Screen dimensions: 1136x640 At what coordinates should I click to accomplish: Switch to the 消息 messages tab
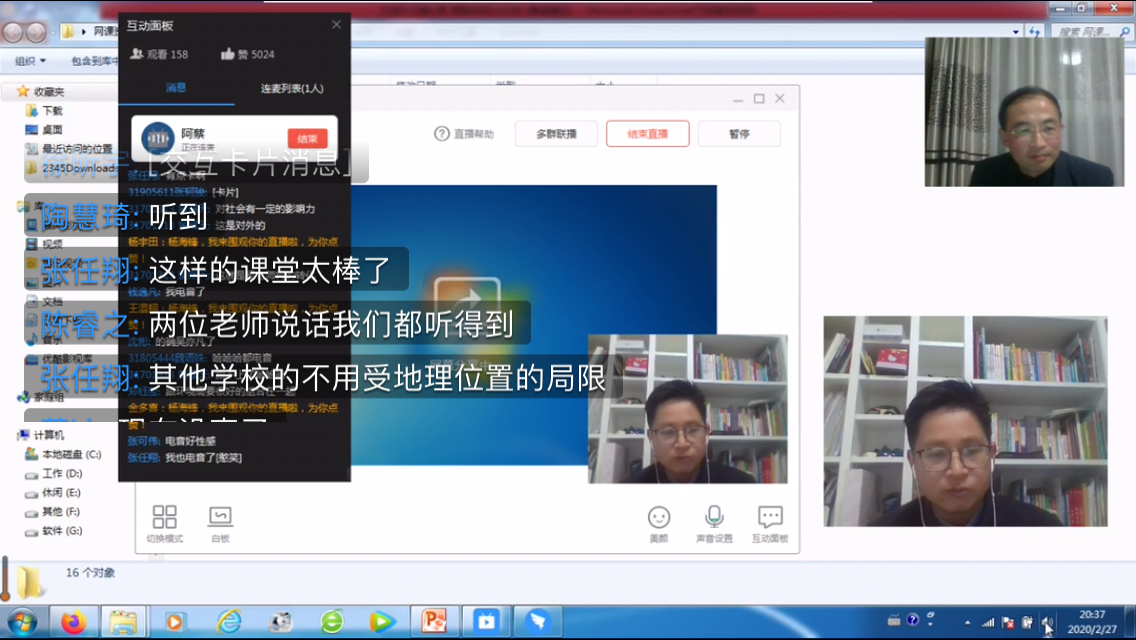(176, 88)
